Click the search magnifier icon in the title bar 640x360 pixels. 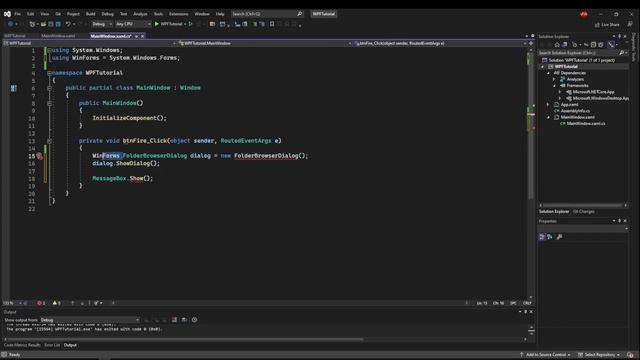[x=300, y=14]
